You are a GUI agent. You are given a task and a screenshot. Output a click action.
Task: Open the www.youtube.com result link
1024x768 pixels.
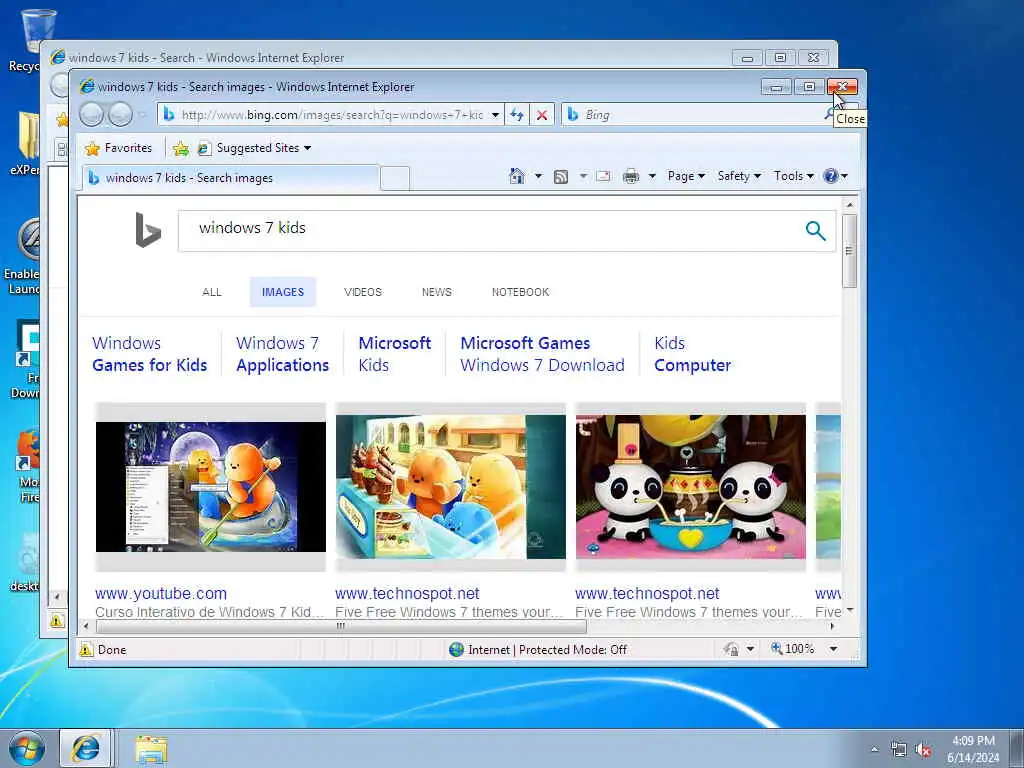(x=161, y=594)
